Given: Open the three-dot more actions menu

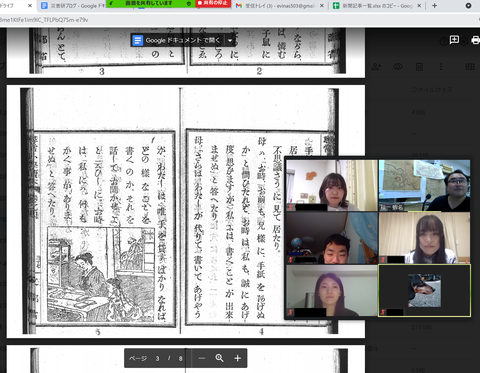Looking at the screenshot, I should click(441, 67).
